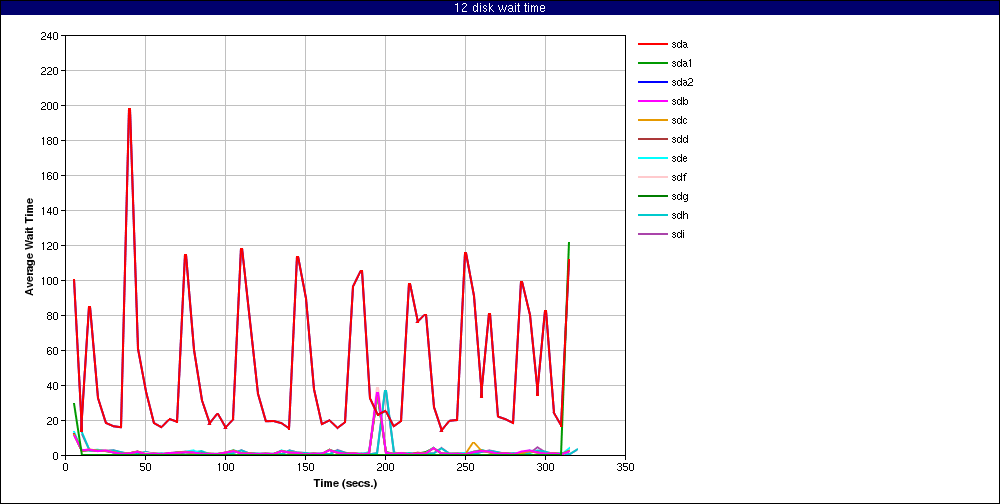Click the 'Average Wait Time' y-axis label
This screenshot has width=1000, height=504.
tap(30, 245)
